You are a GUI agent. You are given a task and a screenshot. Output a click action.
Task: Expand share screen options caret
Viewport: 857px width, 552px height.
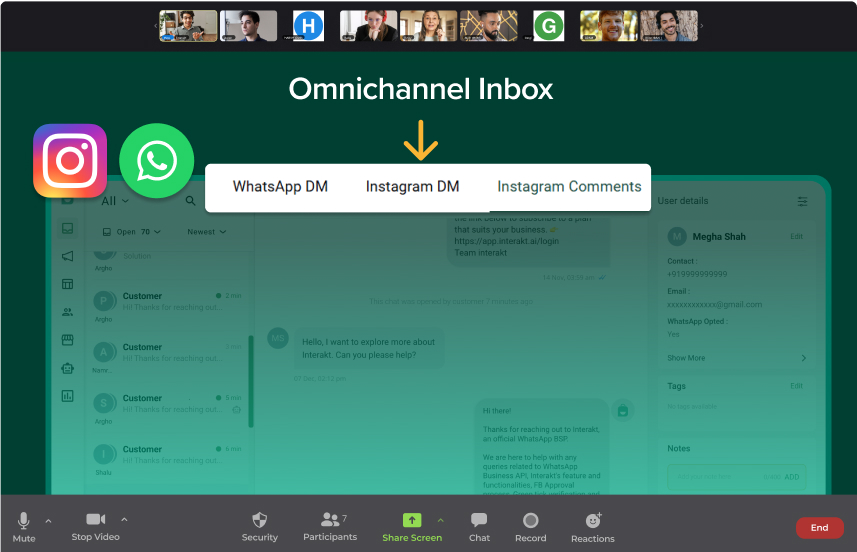click(x=441, y=520)
